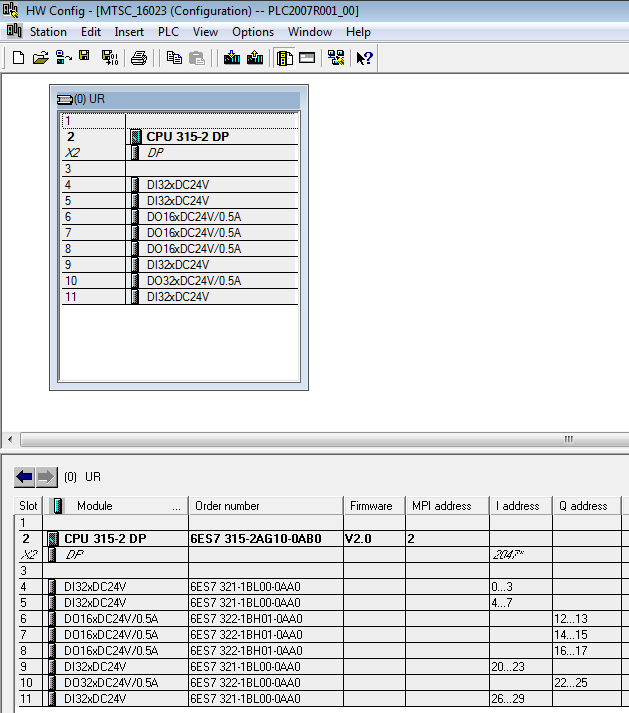Viewport: 629px width, 713px height.
Task: Click the forward navigation arrow button
Action: 46,477
